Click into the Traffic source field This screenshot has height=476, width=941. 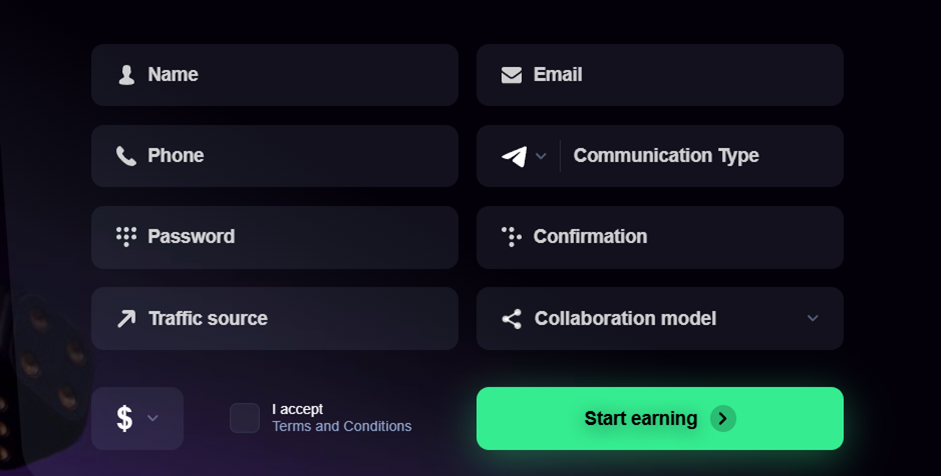pos(300,319)
